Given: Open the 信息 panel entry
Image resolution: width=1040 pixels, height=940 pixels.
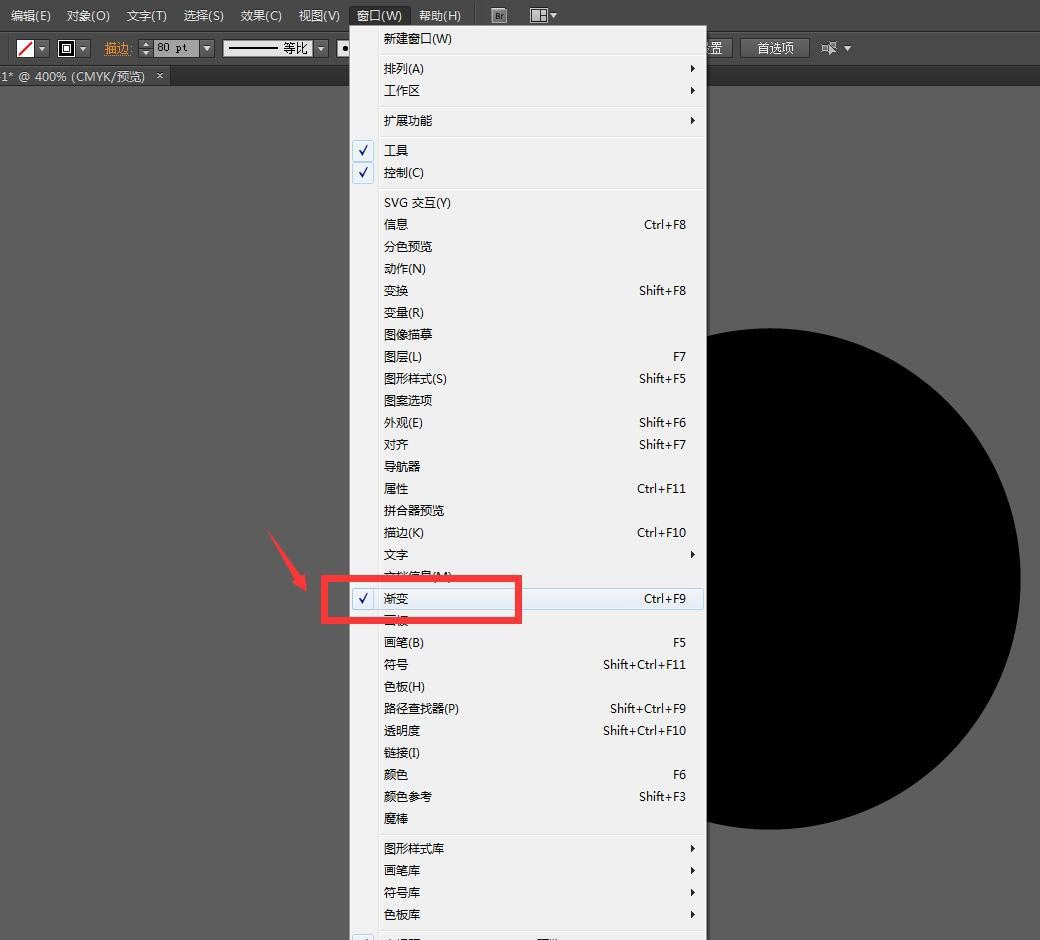Looking at the screenshot, I should pos(527,224).
